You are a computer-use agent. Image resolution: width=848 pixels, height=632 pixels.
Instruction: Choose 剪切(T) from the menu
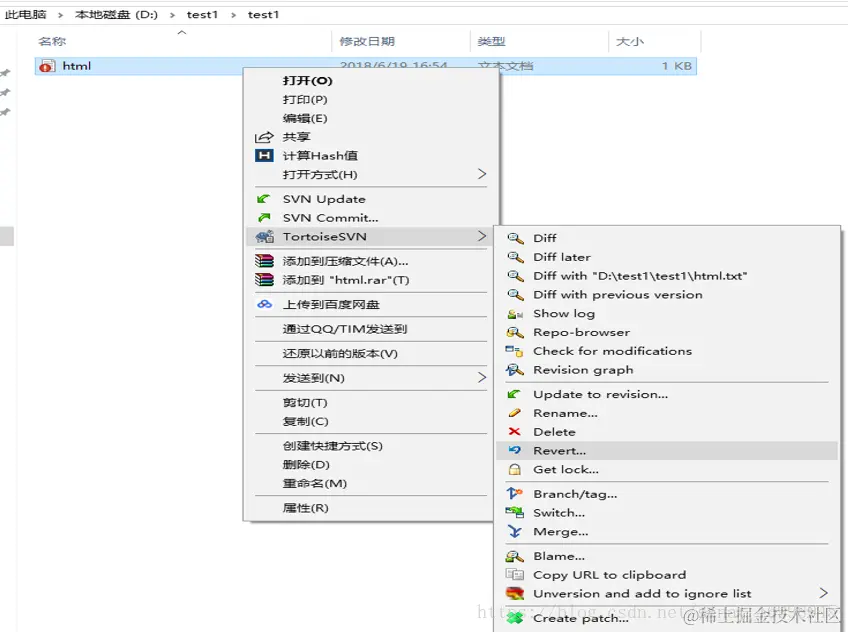pyautogui.click(x=304, y=403)
